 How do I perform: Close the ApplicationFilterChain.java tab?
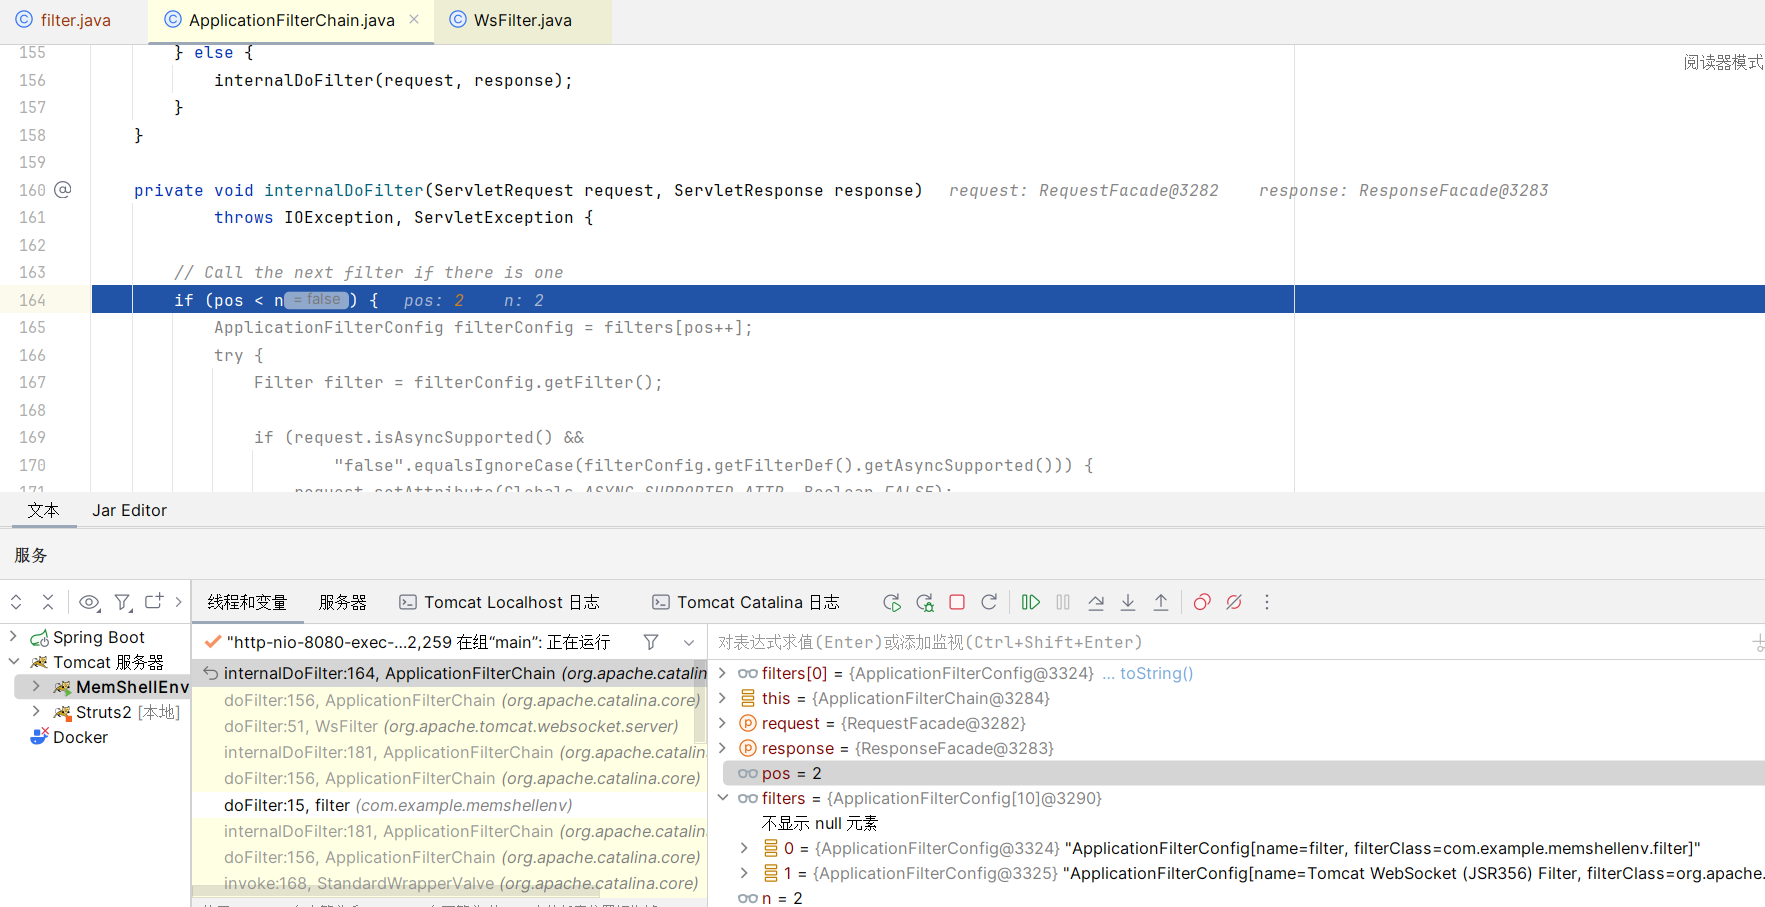pyautogui.click(x=414, y=19)
